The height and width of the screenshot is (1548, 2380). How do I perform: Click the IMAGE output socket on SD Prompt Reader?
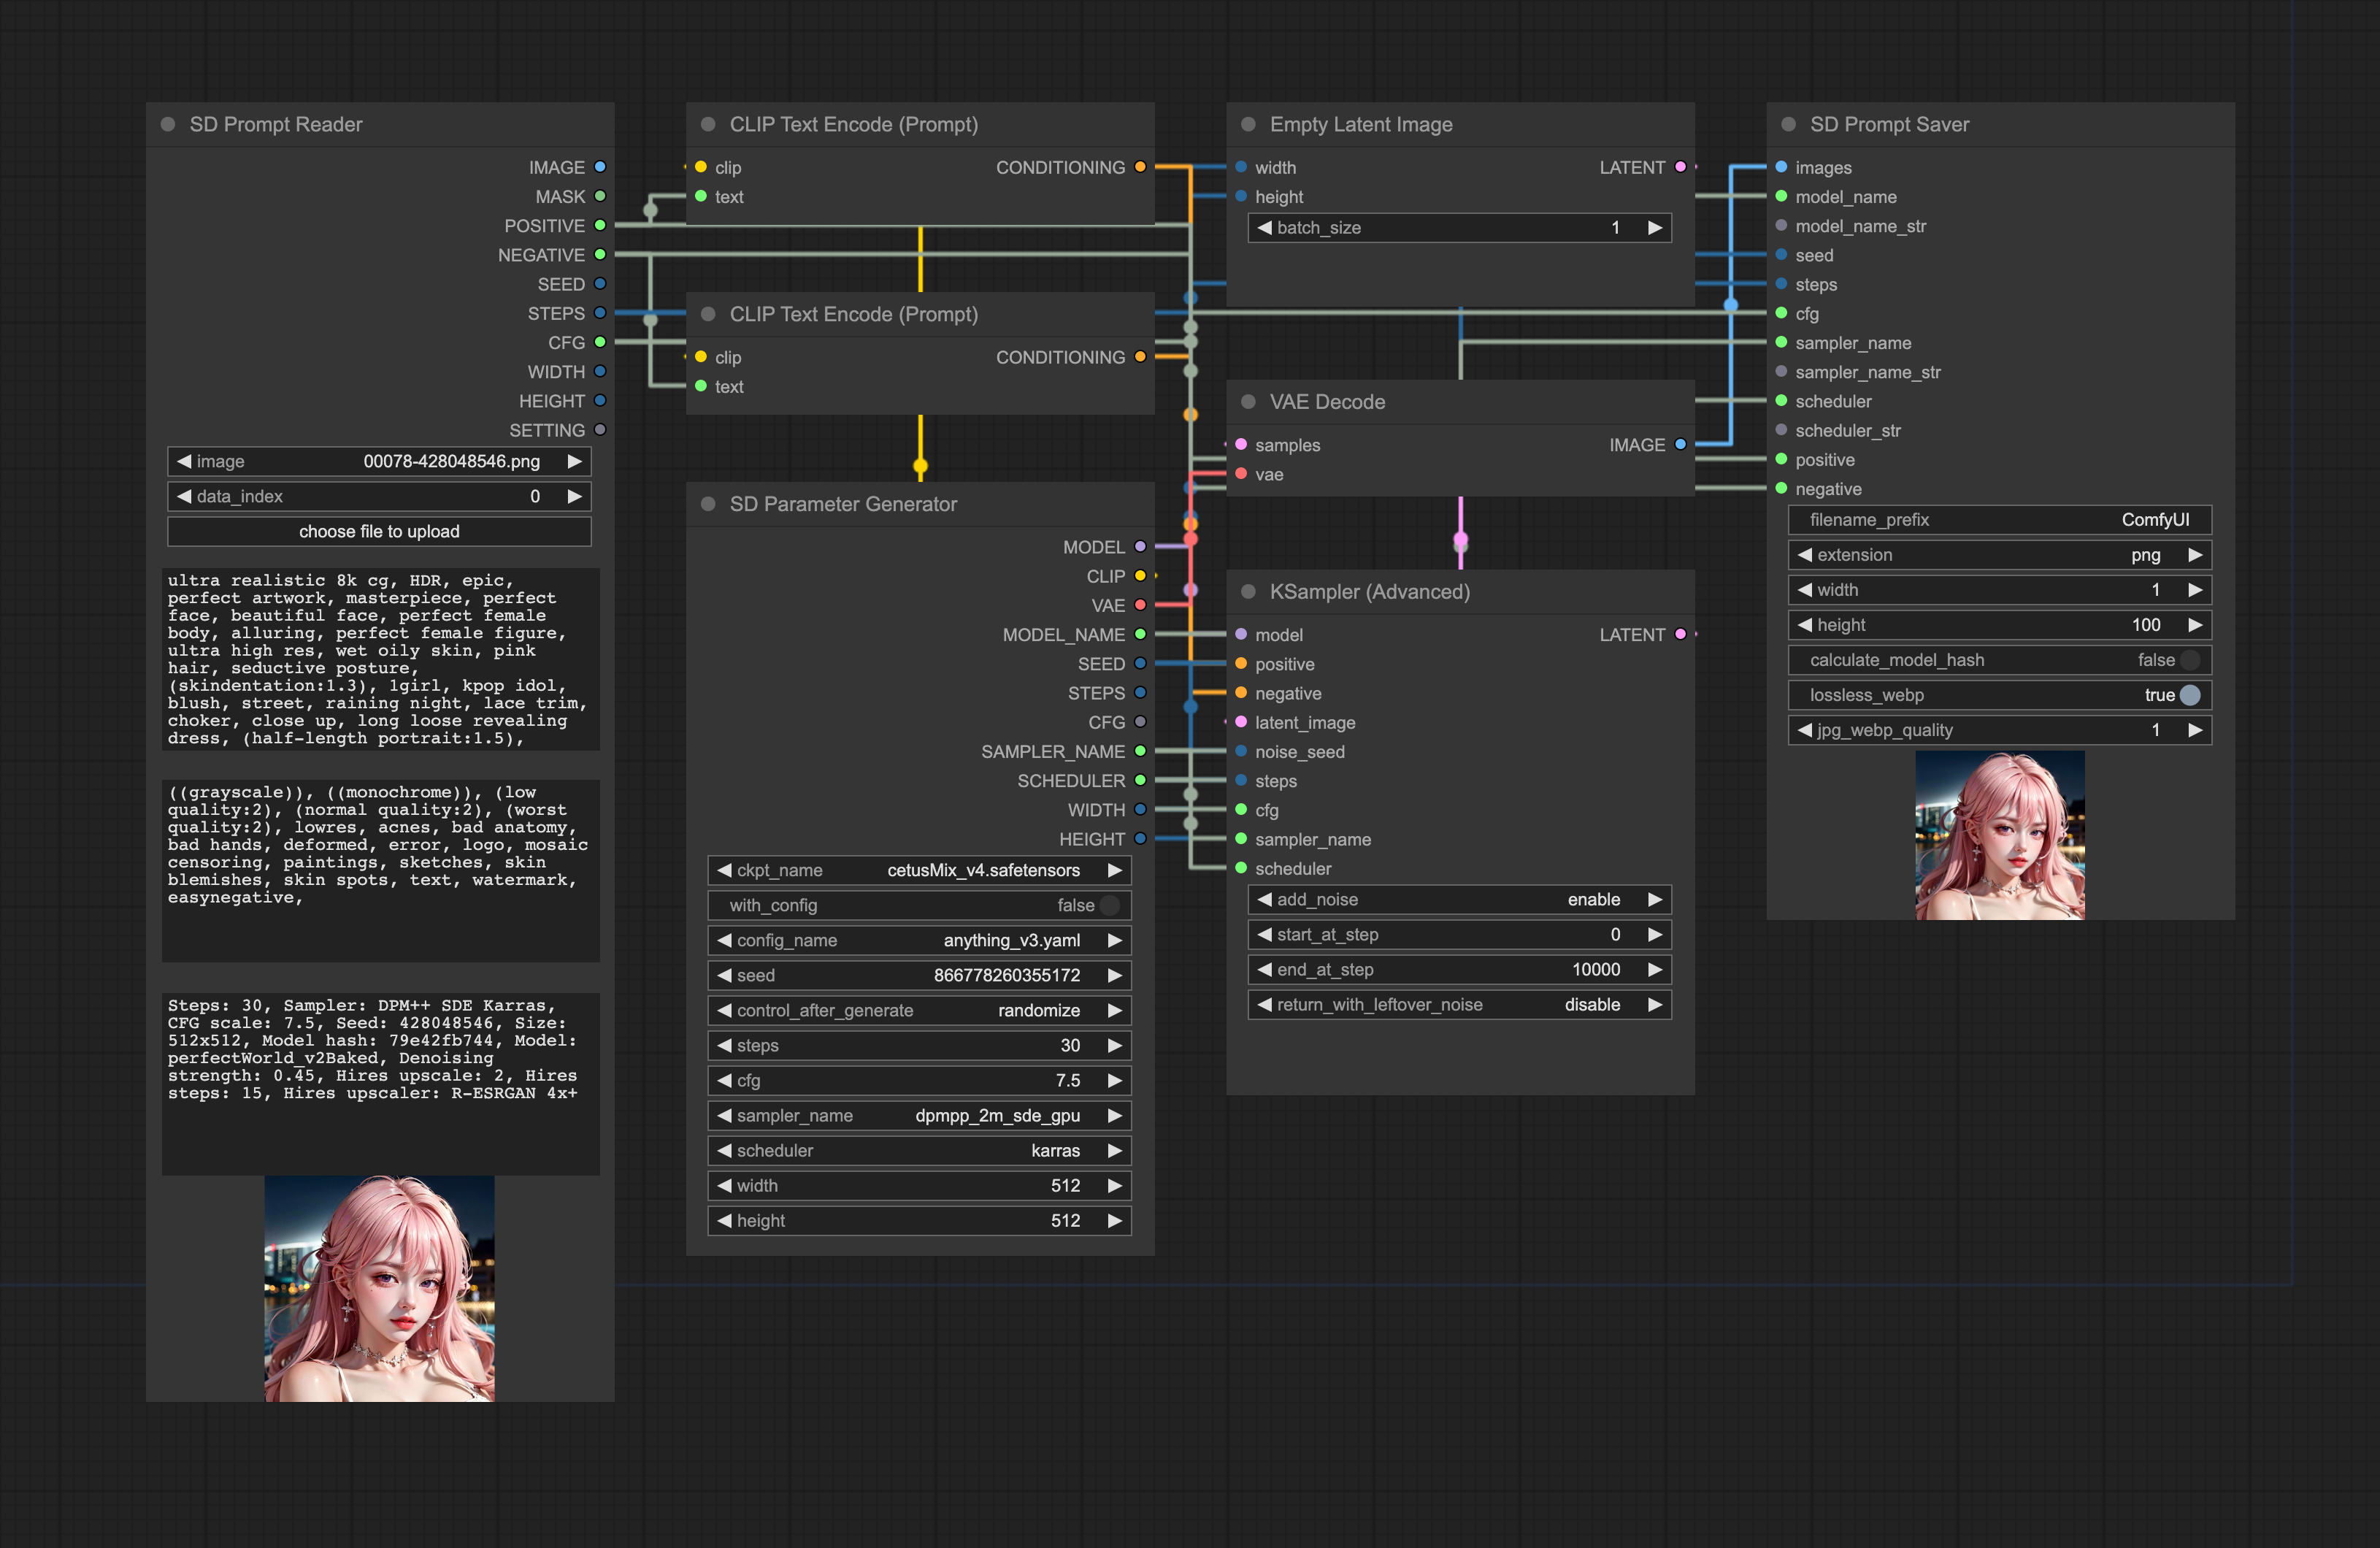tap(600, 167)
